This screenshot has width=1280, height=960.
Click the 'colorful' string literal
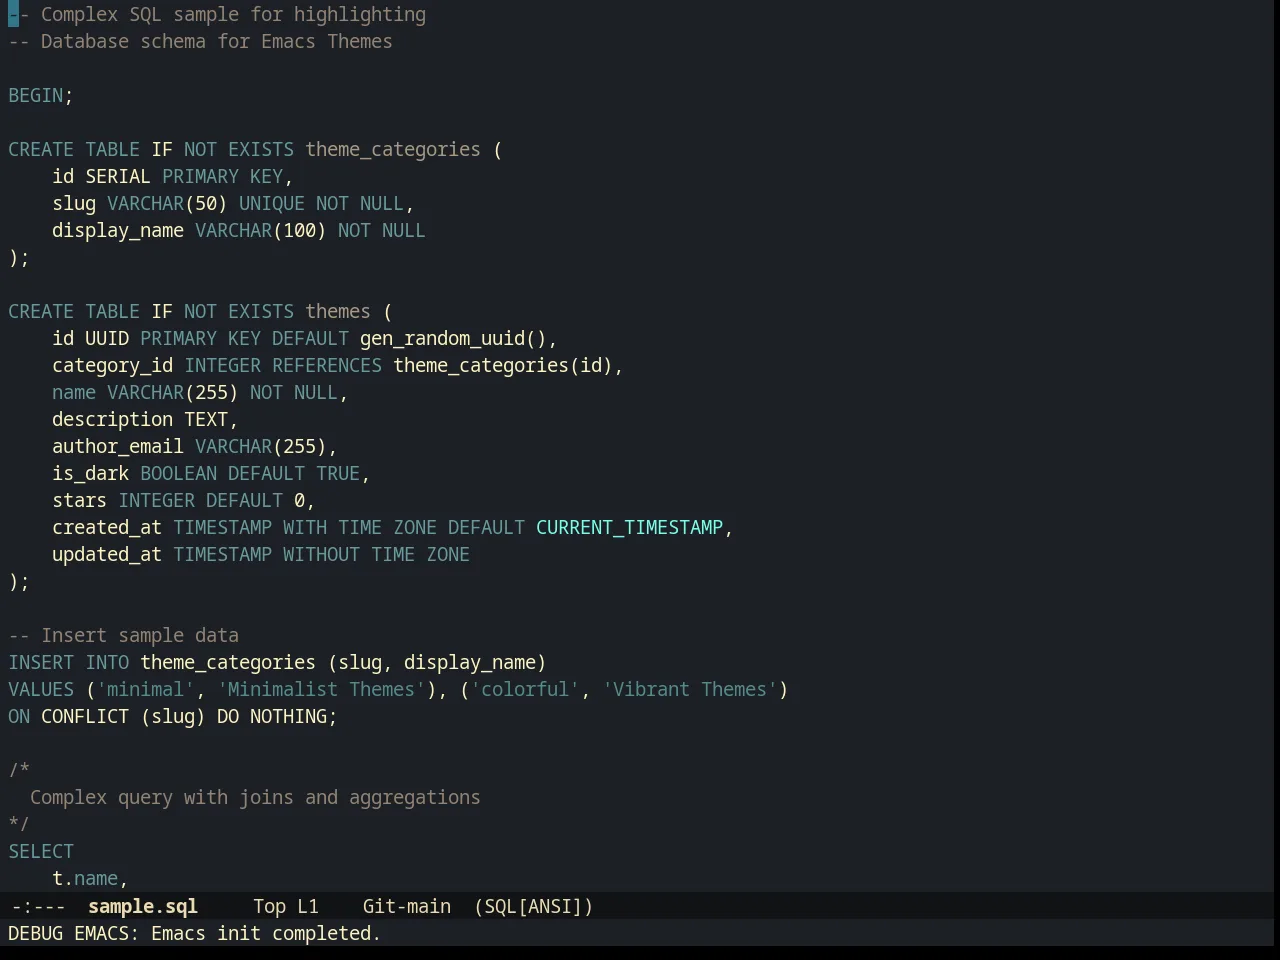[x=525, y=689]
